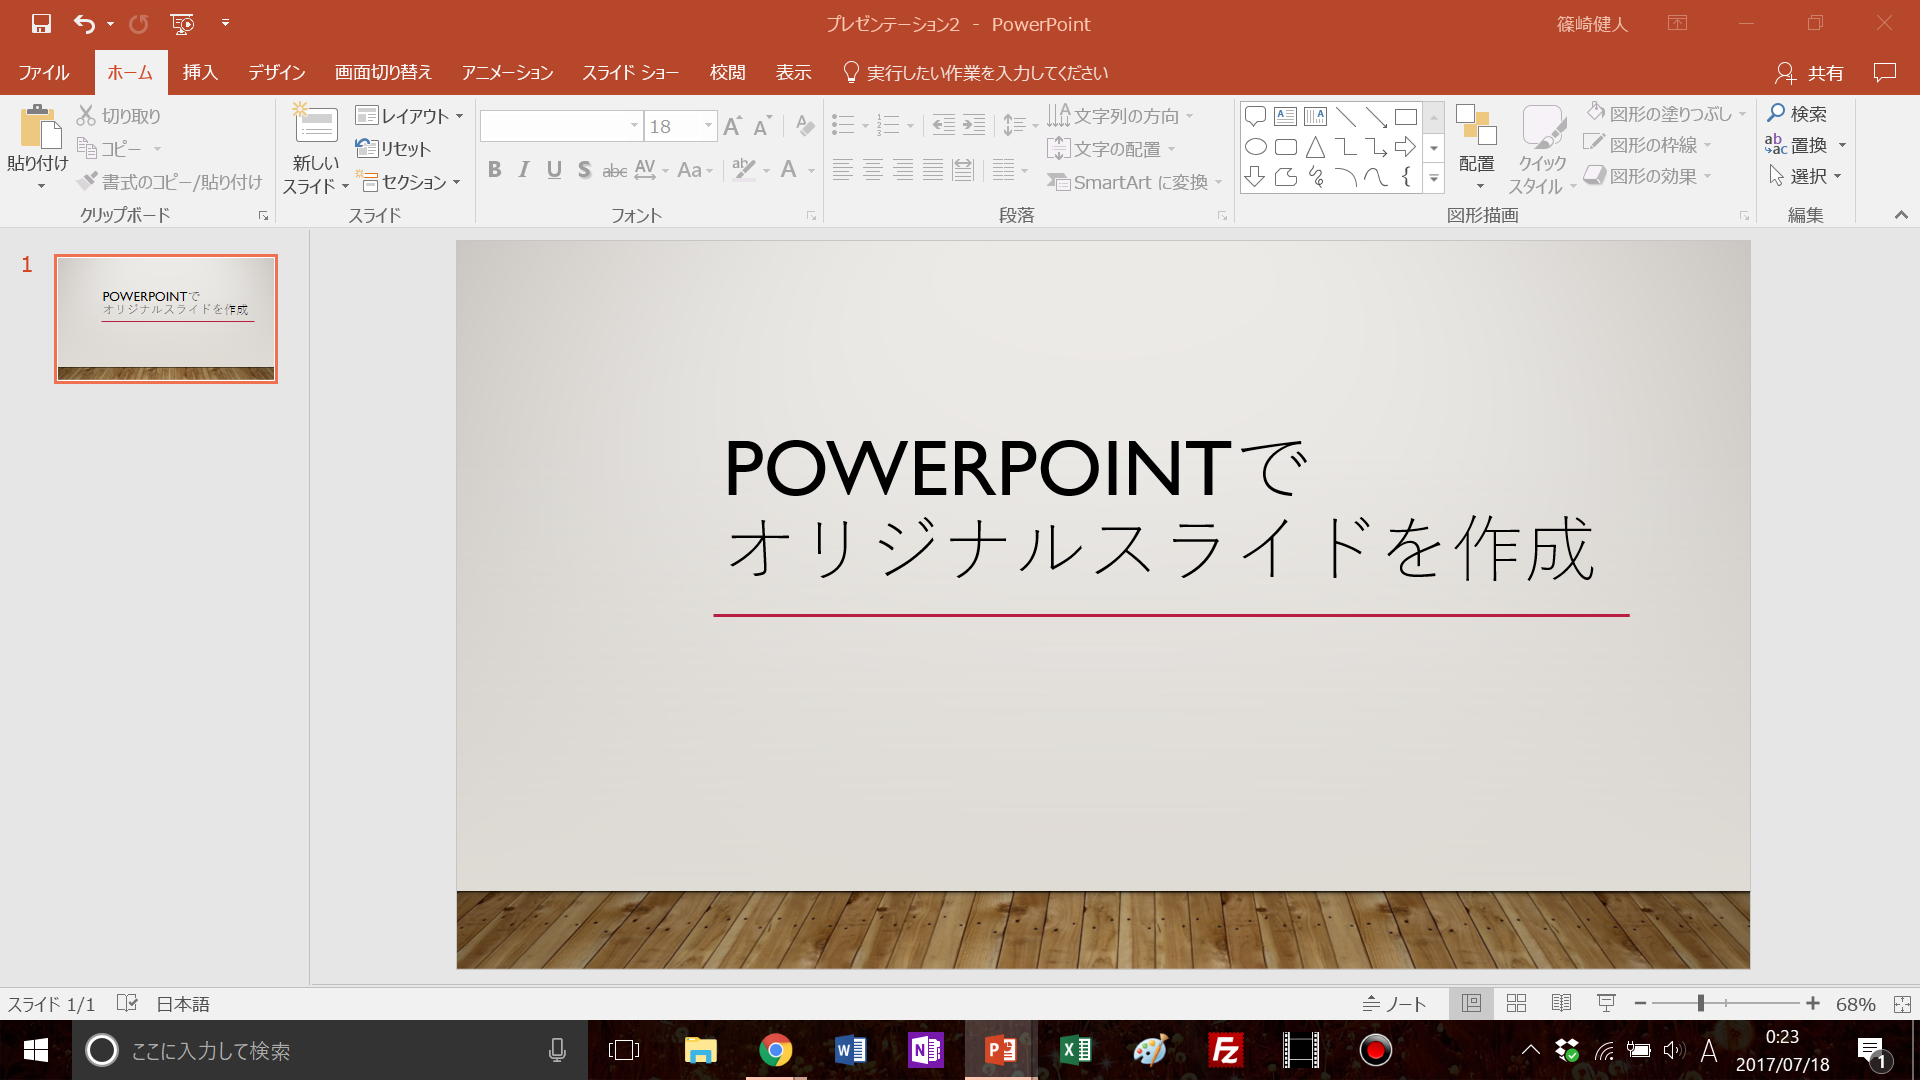Center align the text
Viewport: 1920px width, 1080px height.
point(873,170)
